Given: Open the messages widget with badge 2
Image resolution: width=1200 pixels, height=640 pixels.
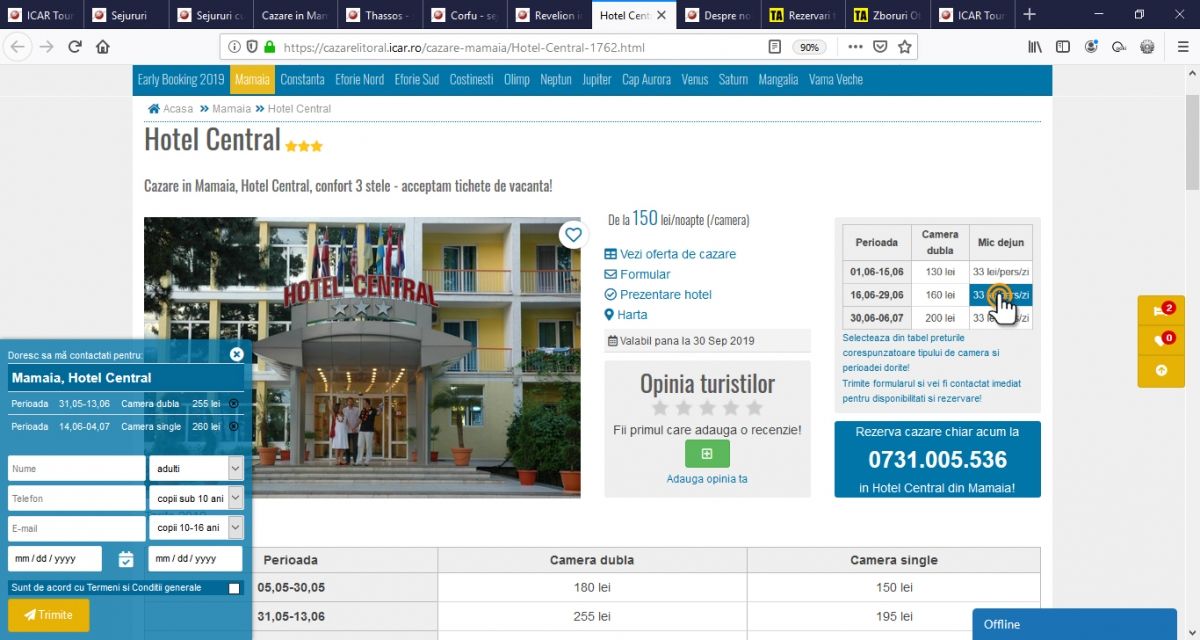Looking at the screenshot, I should 1160,311.
